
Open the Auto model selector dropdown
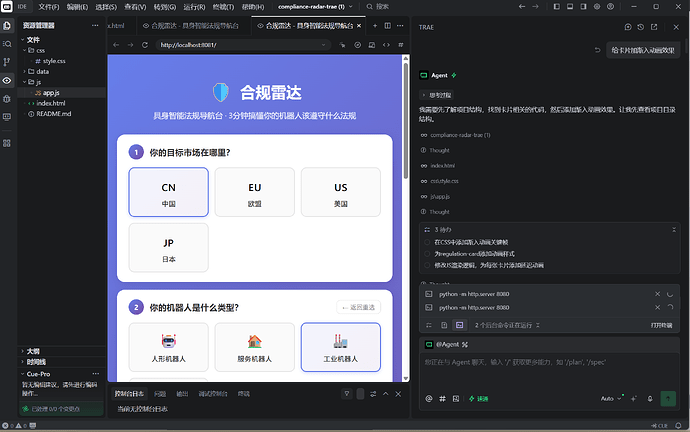[x=611, y=399]
